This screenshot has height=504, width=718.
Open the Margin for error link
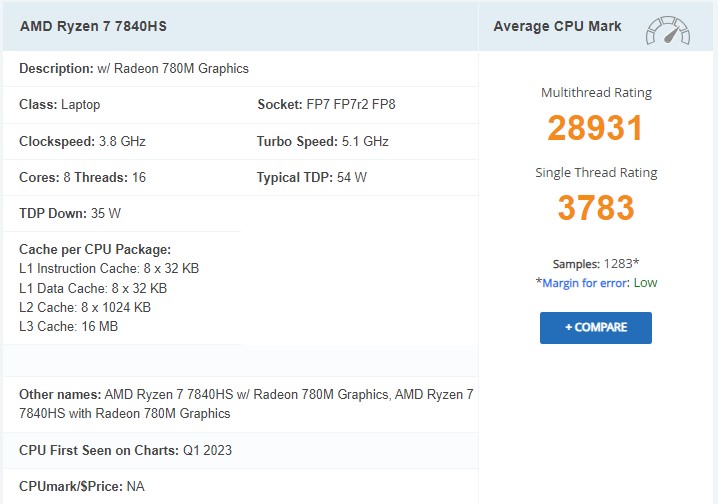click(x=584, y=283)
